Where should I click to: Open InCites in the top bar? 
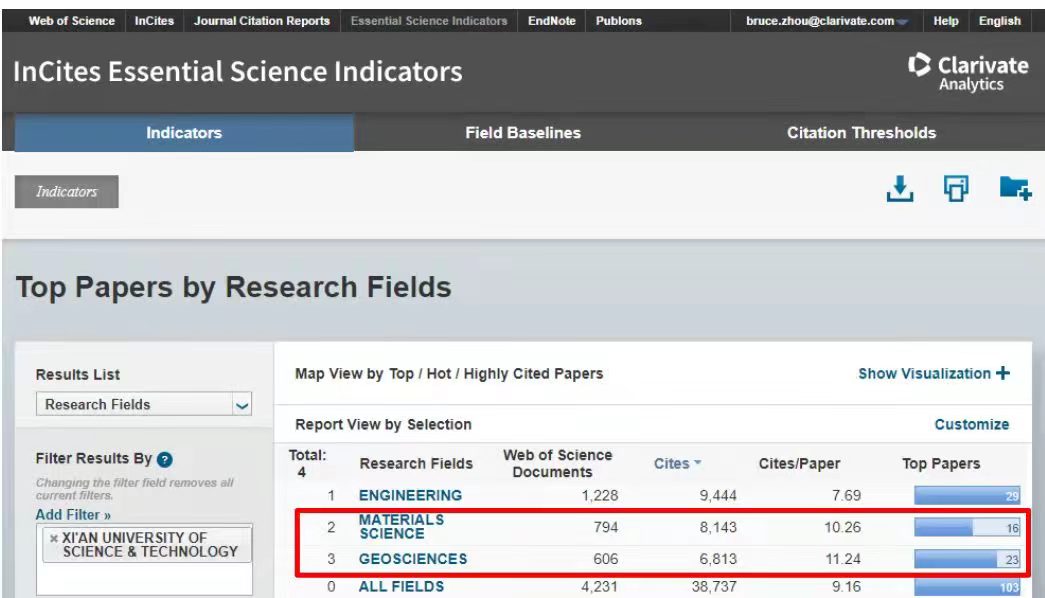[154, 21]
